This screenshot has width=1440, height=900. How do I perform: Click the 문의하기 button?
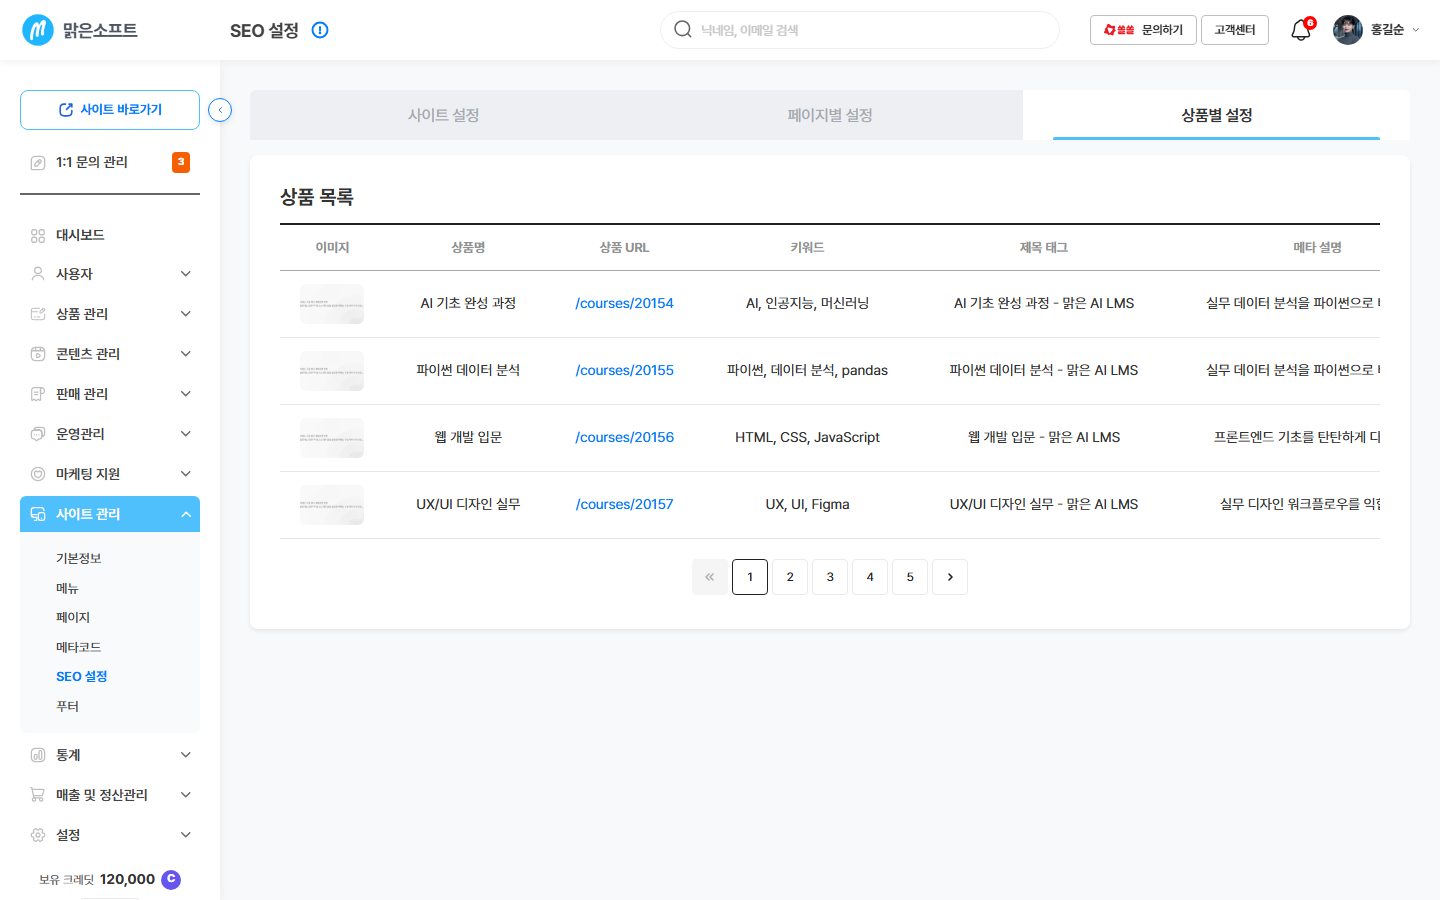(x=1143, y=30)
